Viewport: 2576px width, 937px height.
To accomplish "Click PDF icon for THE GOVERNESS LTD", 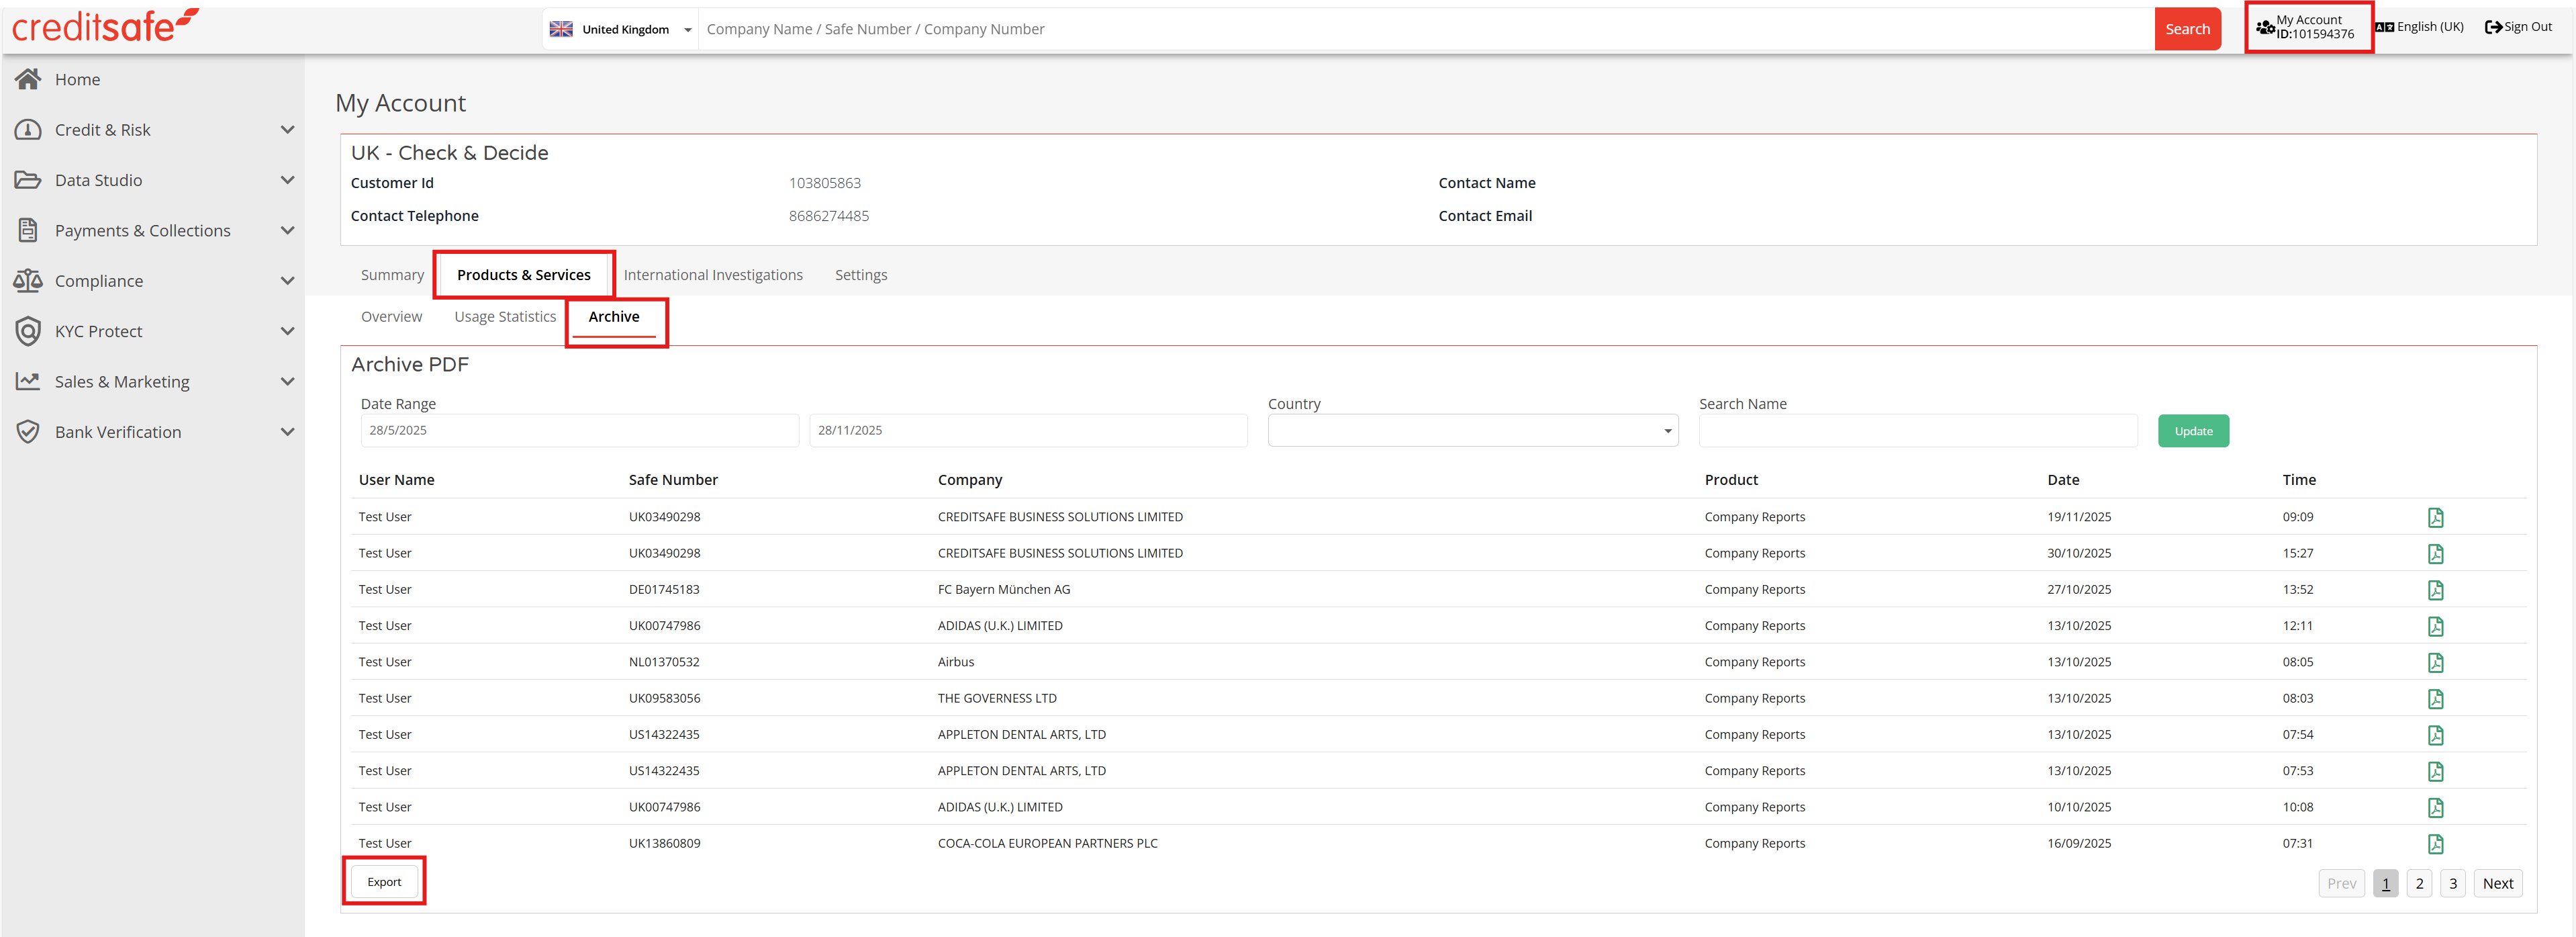I will pos(2435,699).
